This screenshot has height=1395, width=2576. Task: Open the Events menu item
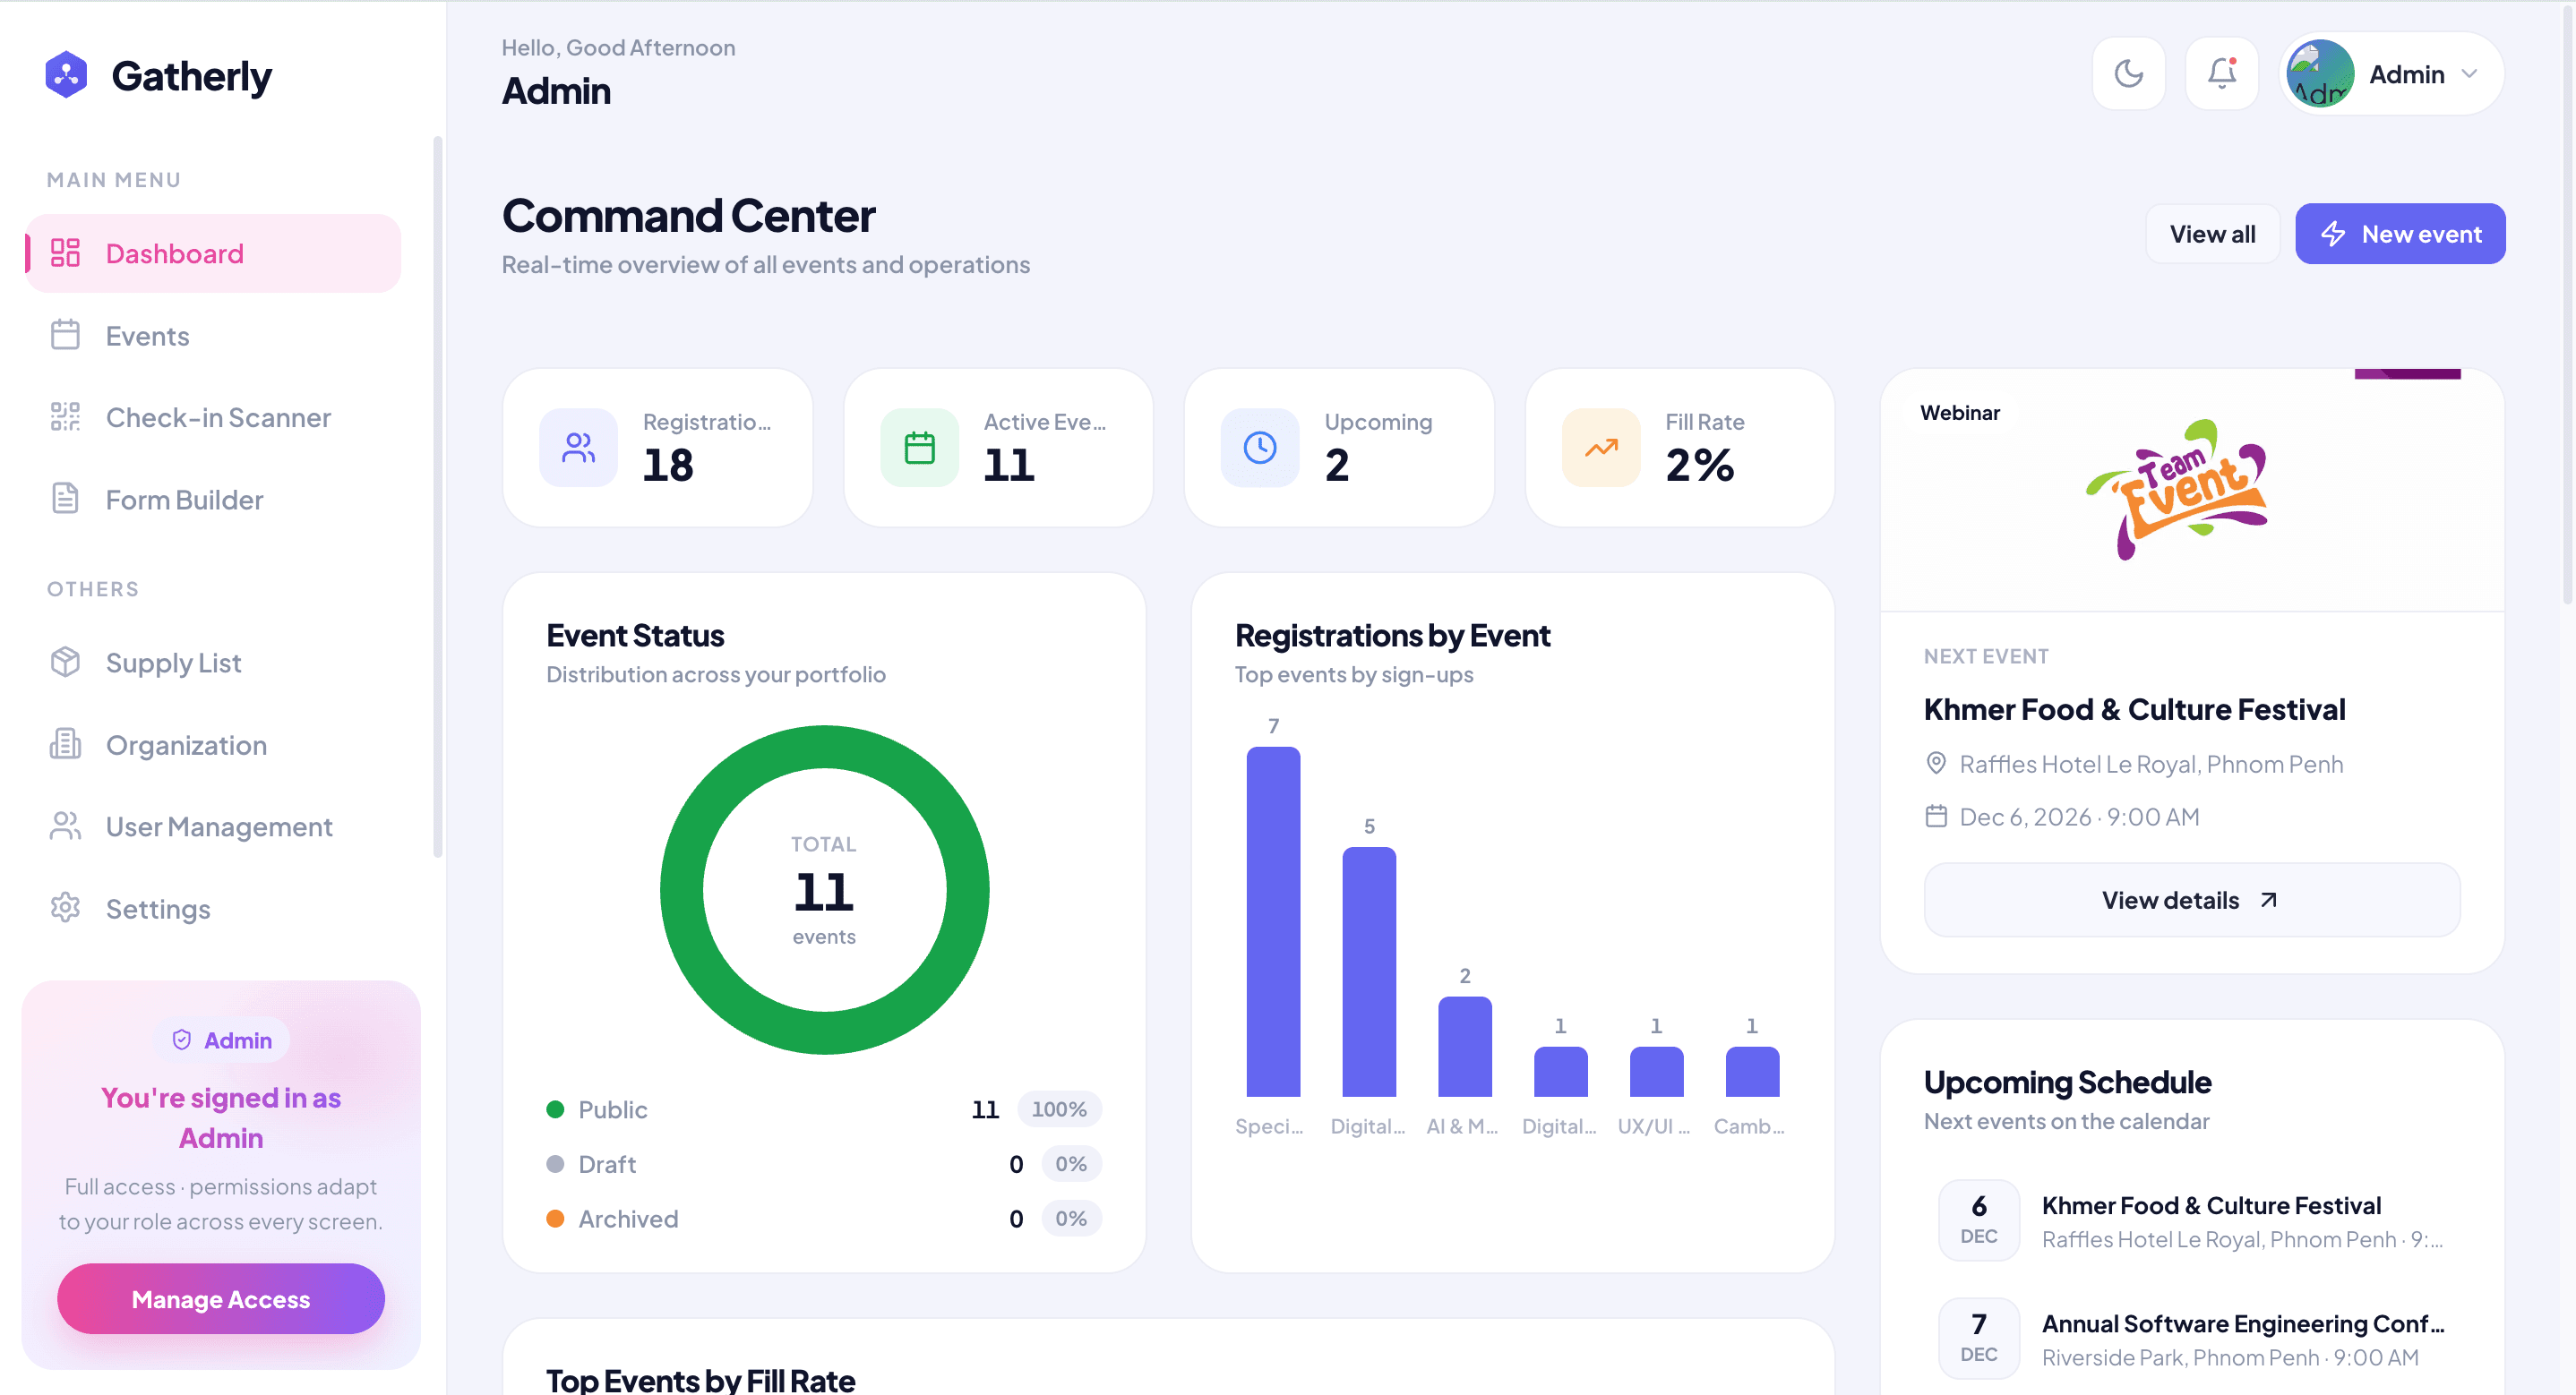[213, 335]
